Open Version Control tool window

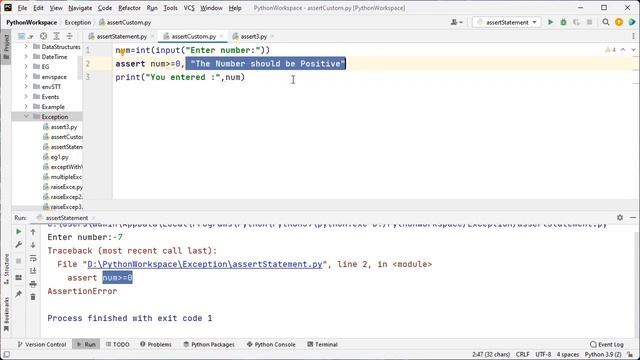pos(42,344)
